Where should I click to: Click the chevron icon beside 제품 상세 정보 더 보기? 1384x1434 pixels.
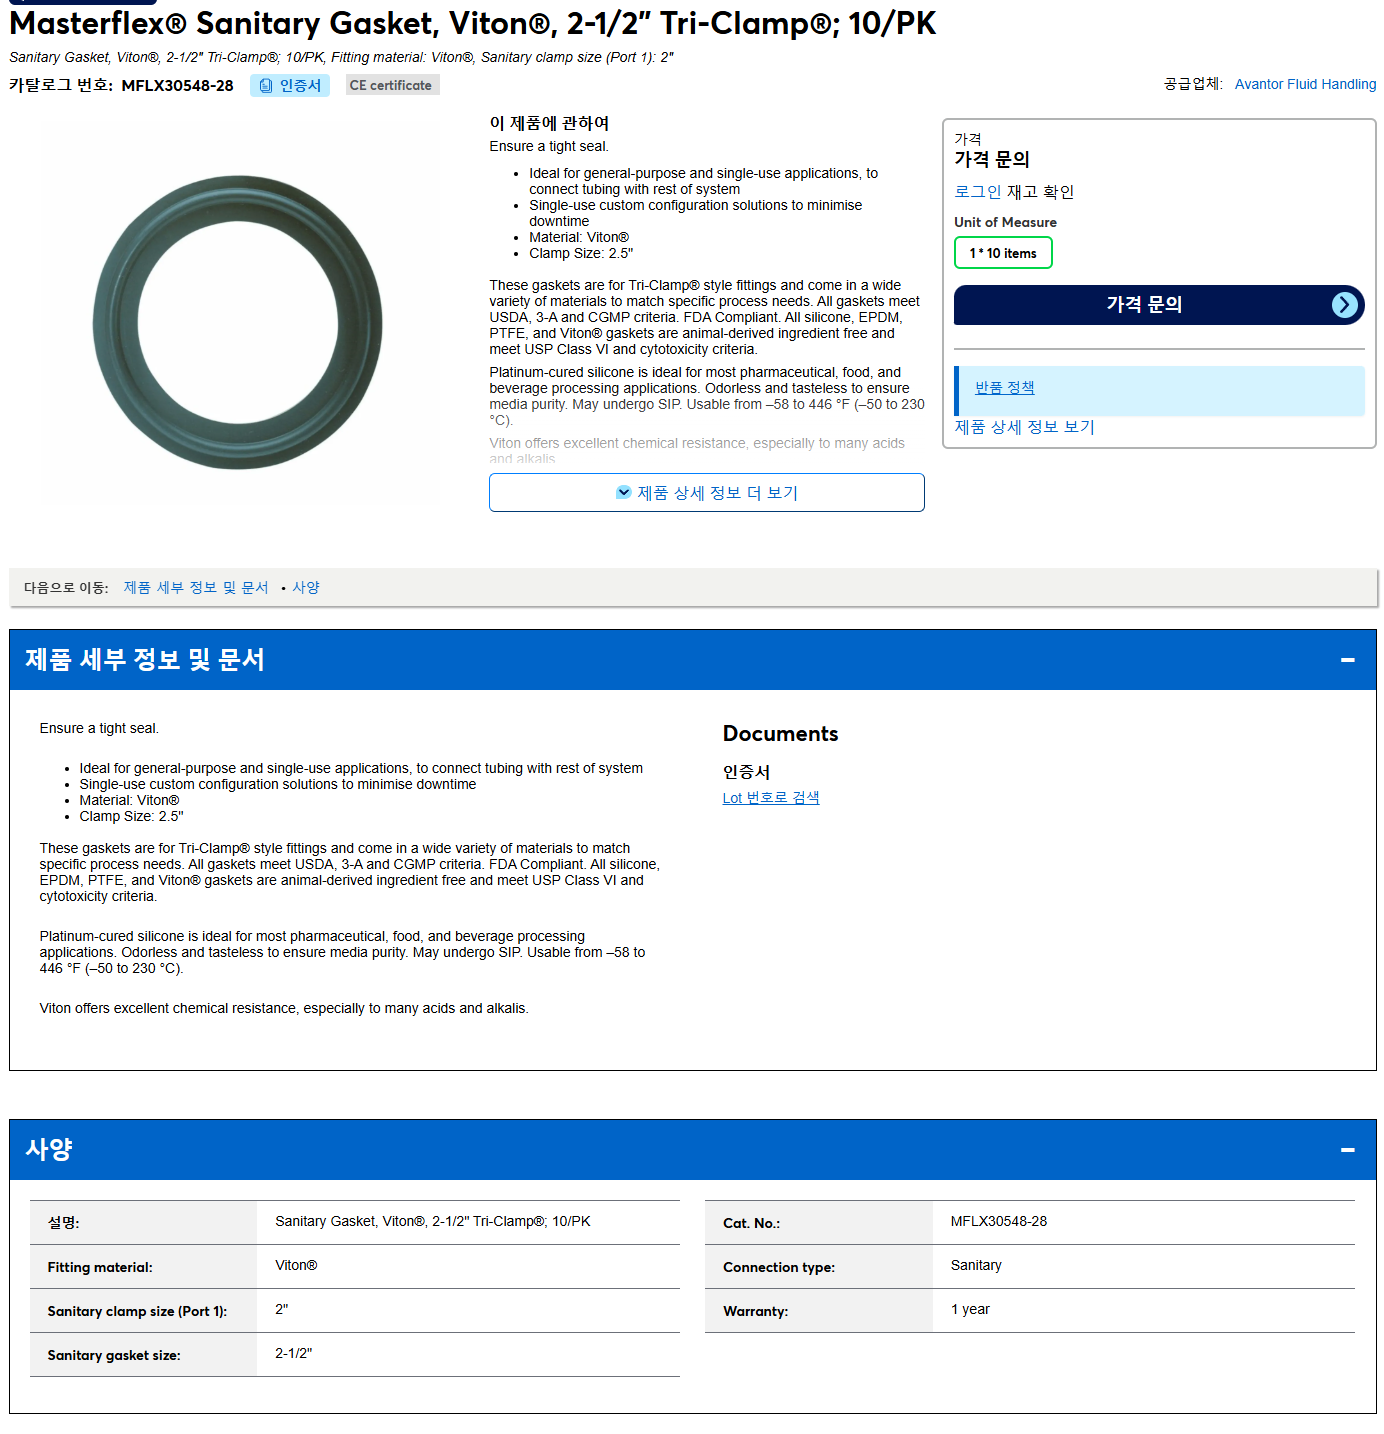[624, 492]
